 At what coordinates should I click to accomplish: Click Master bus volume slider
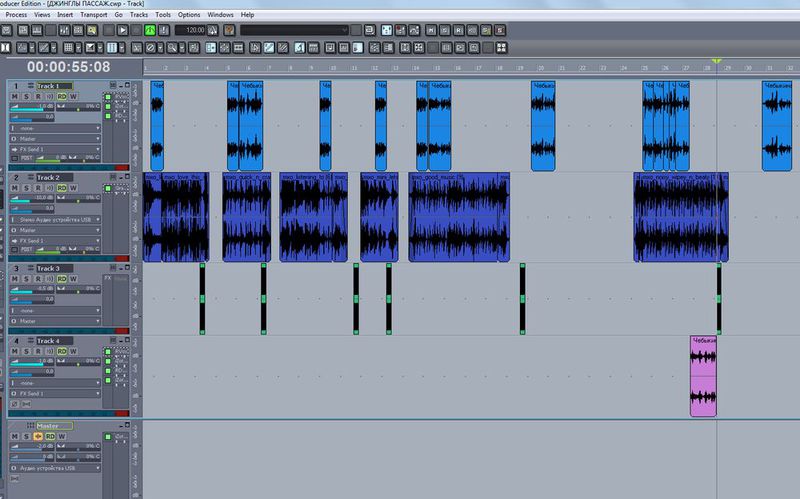tap(32, 446)
